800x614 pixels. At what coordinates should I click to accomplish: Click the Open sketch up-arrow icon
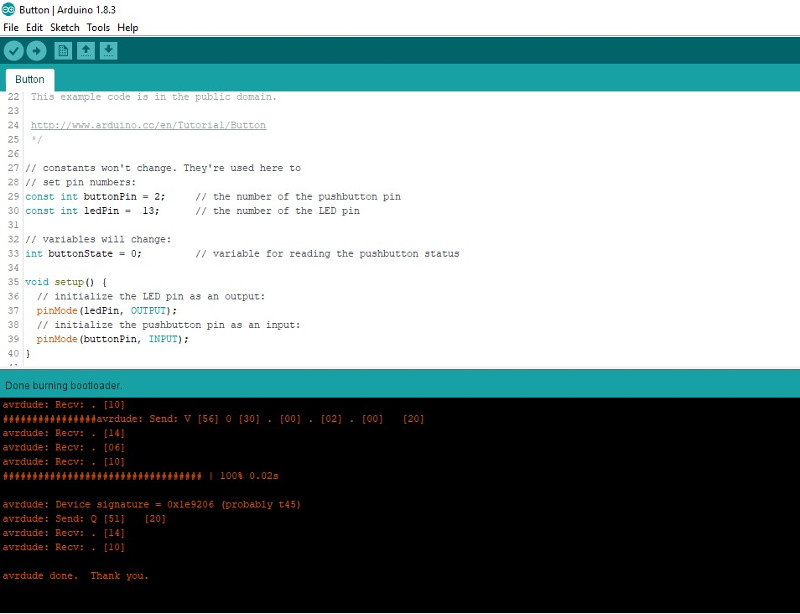(x=86, y=51)
